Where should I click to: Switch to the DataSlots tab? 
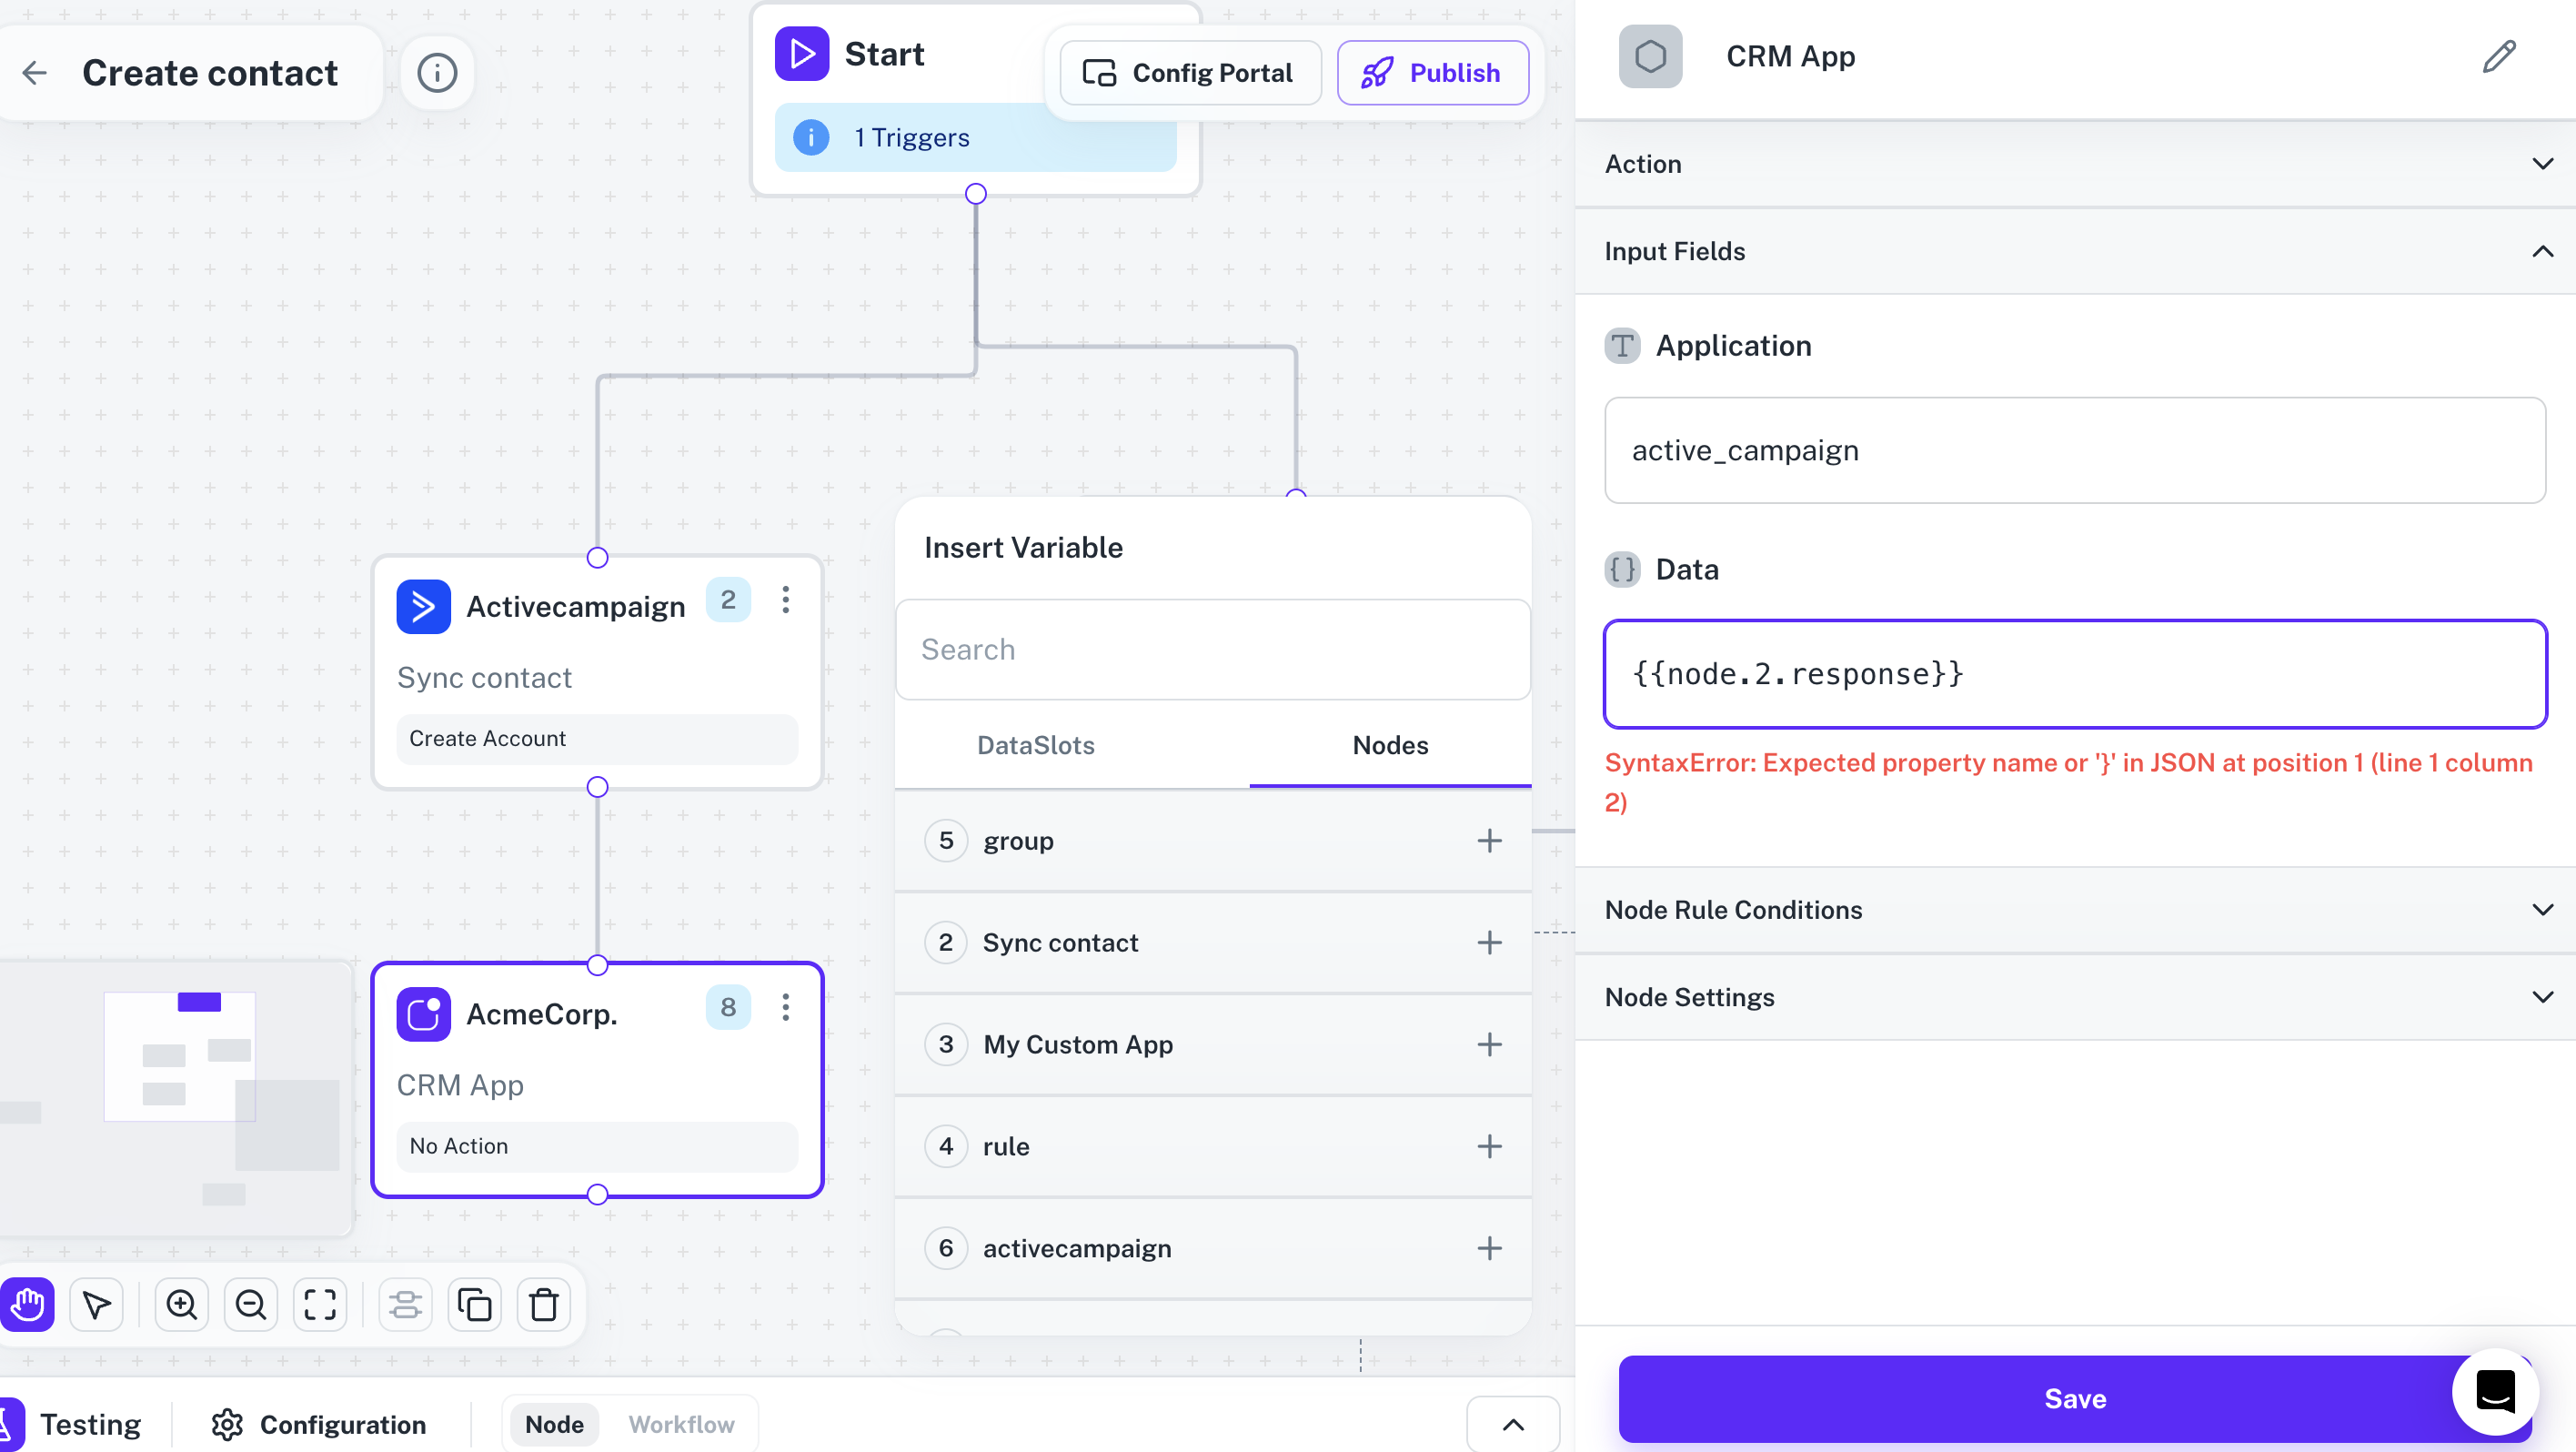tap(1035, 745)
